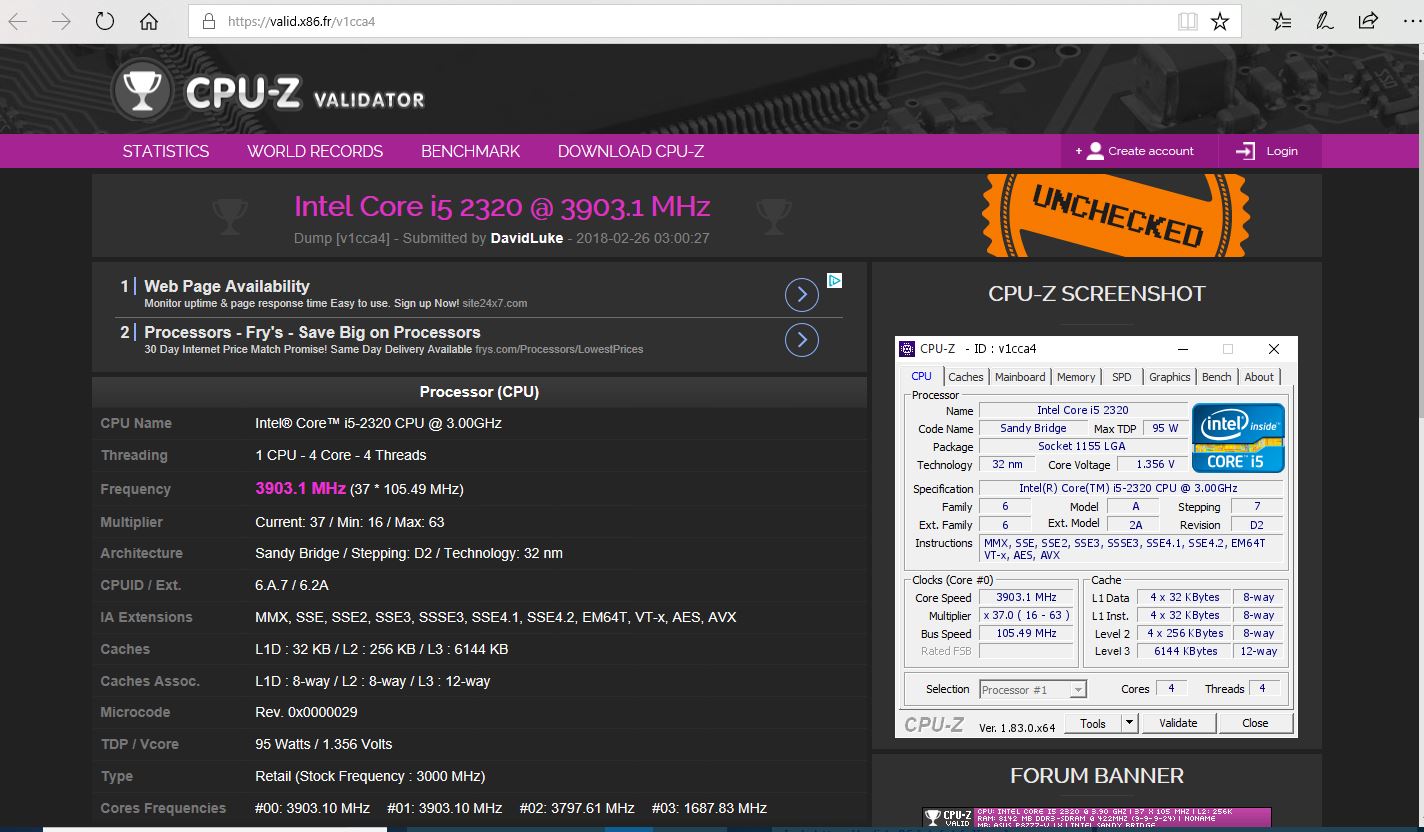Open the browser home page icon
The image size is (1424, 832).
[149, 21]
